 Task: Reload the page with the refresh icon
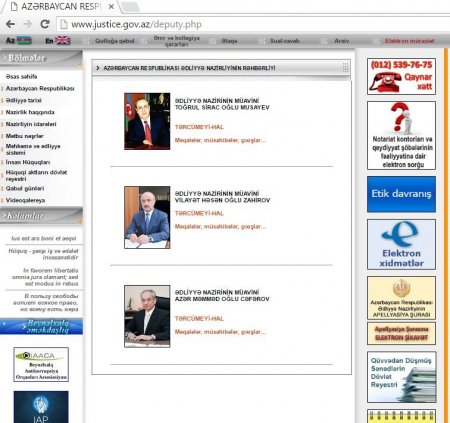(x=45, y=24)
